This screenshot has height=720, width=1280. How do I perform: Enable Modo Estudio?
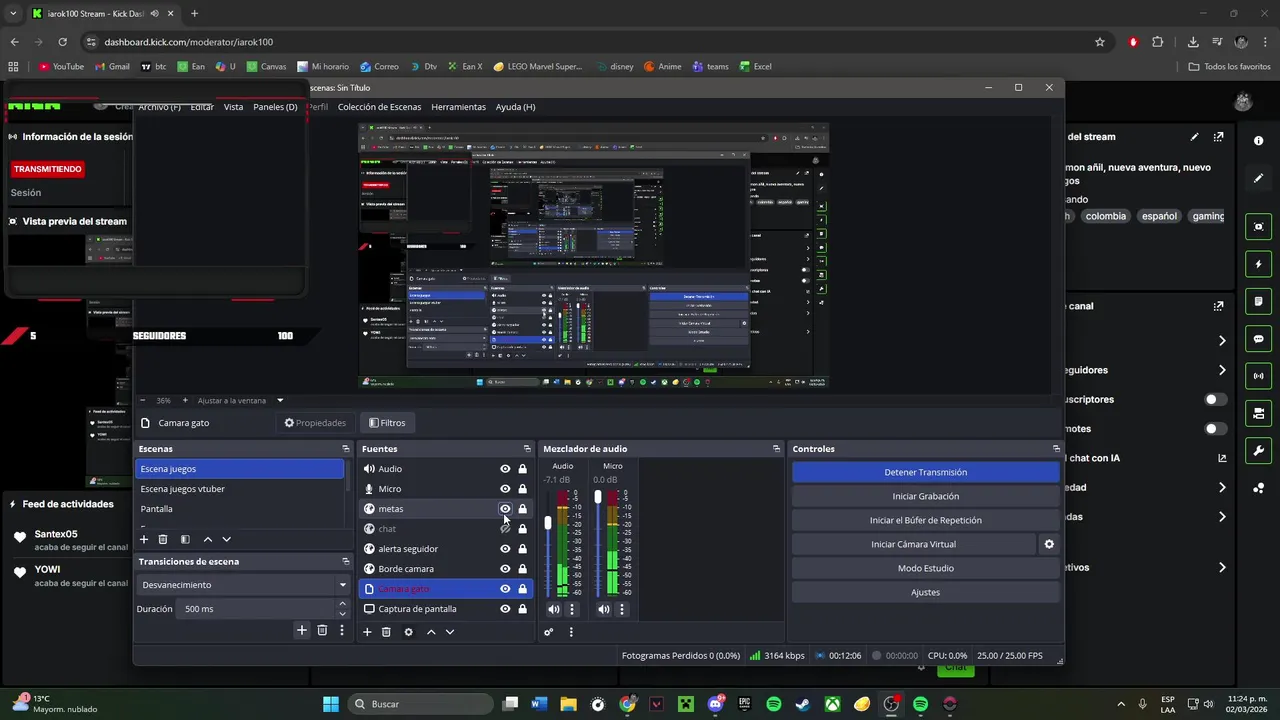point(925,568)
